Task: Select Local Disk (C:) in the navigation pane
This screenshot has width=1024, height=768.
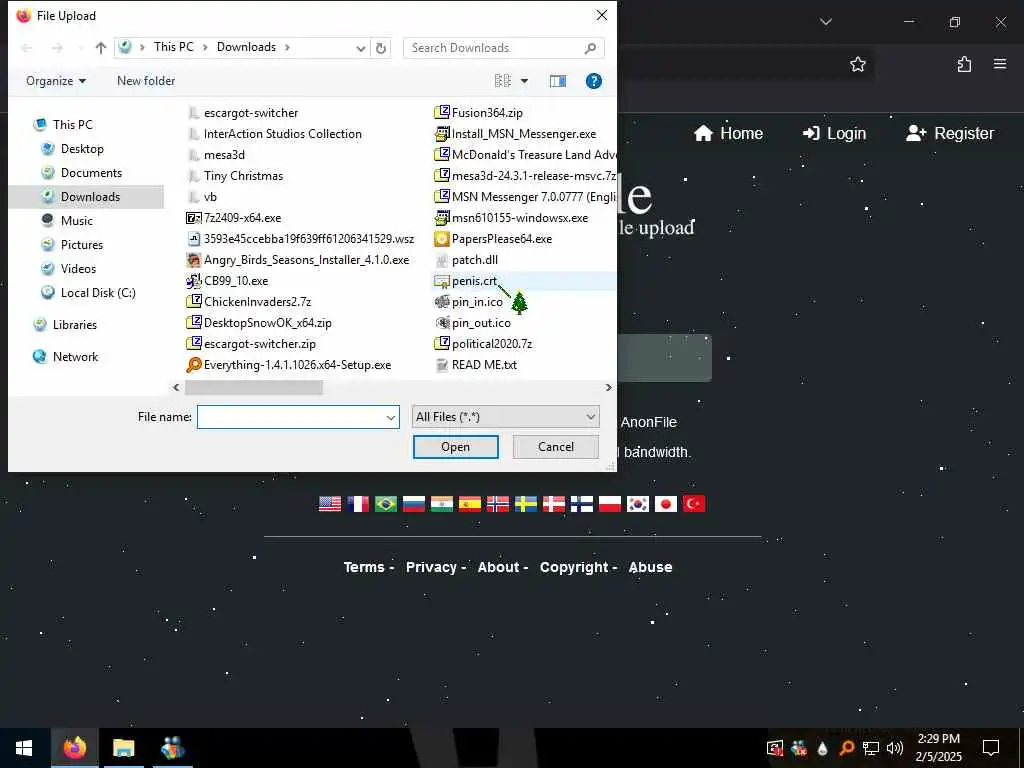Action: point(98,293)
